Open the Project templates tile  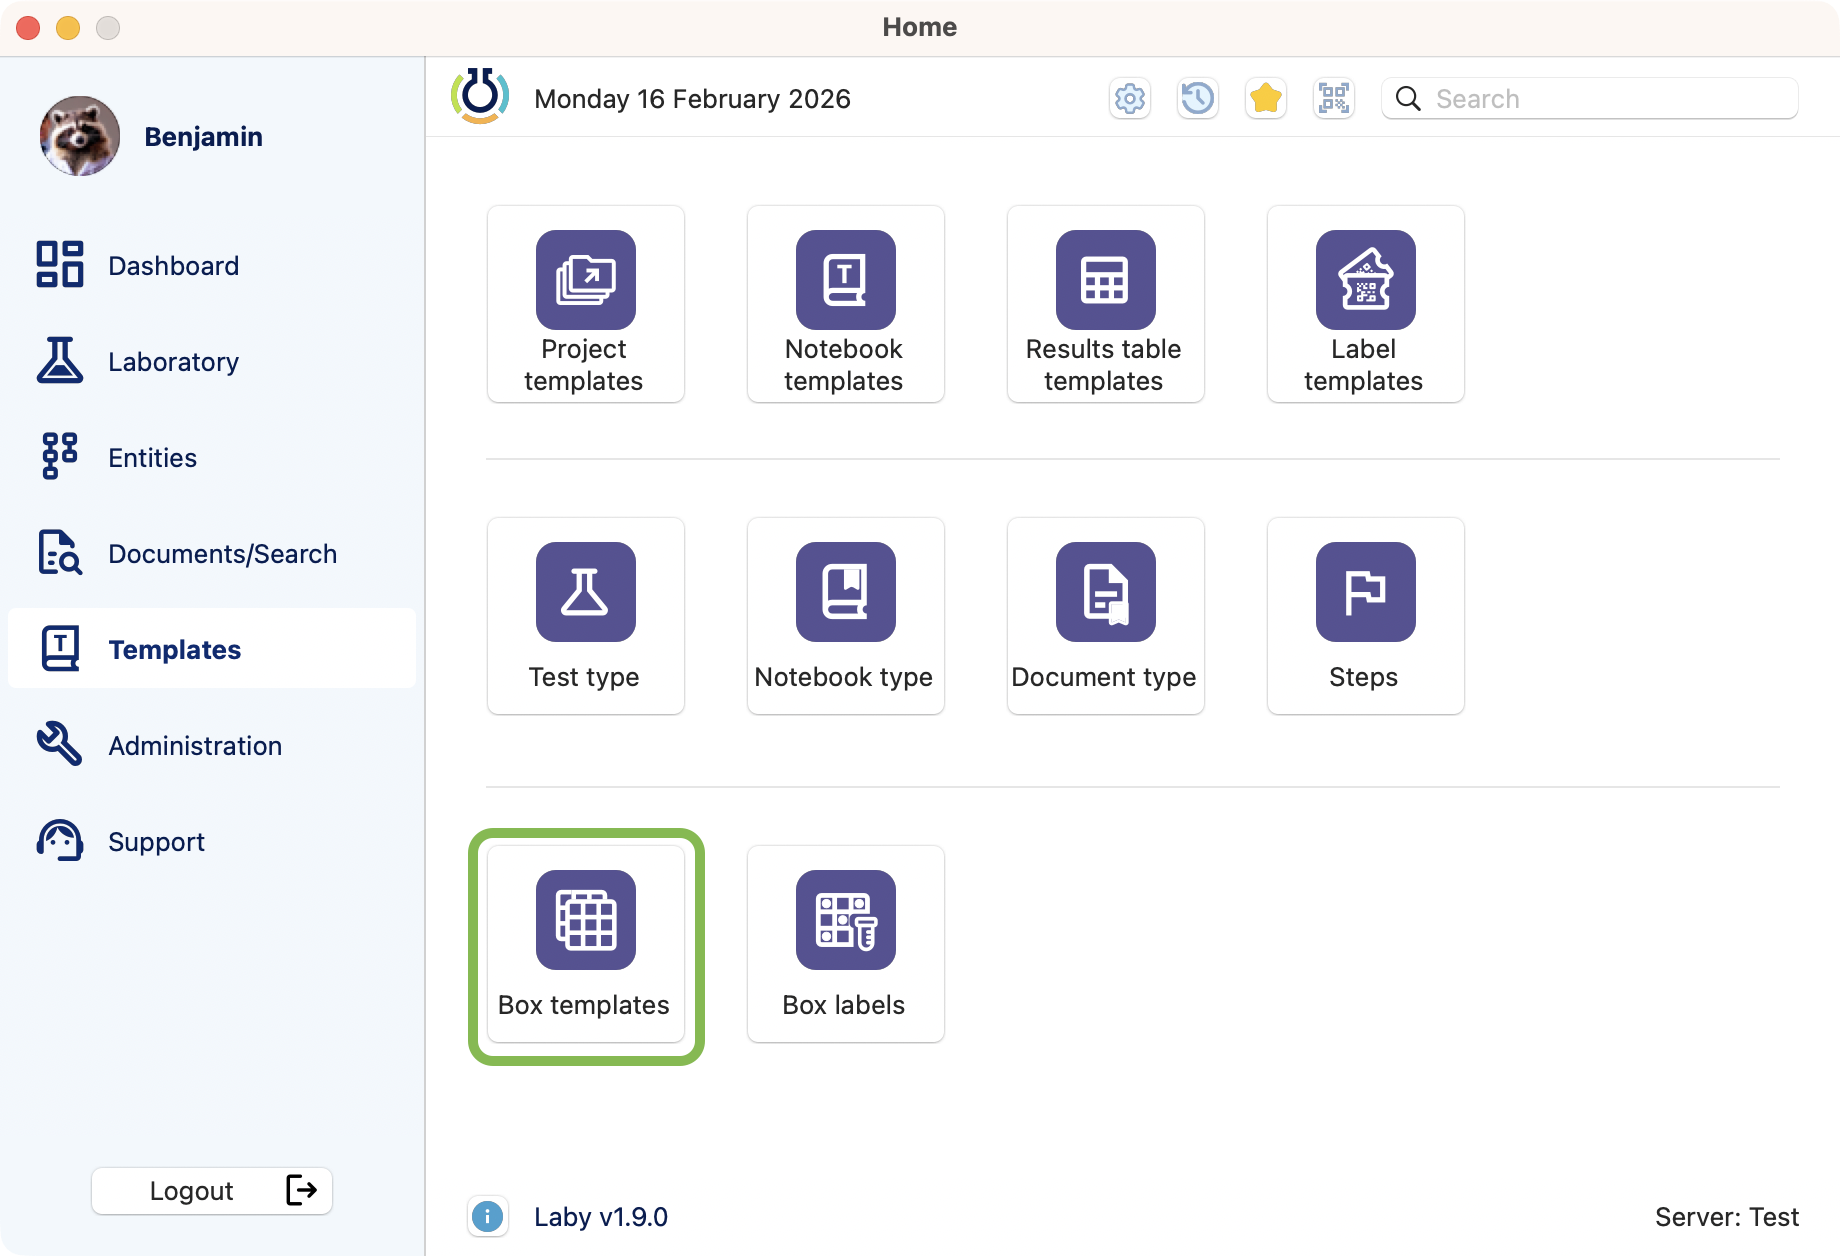pos(585,304)
